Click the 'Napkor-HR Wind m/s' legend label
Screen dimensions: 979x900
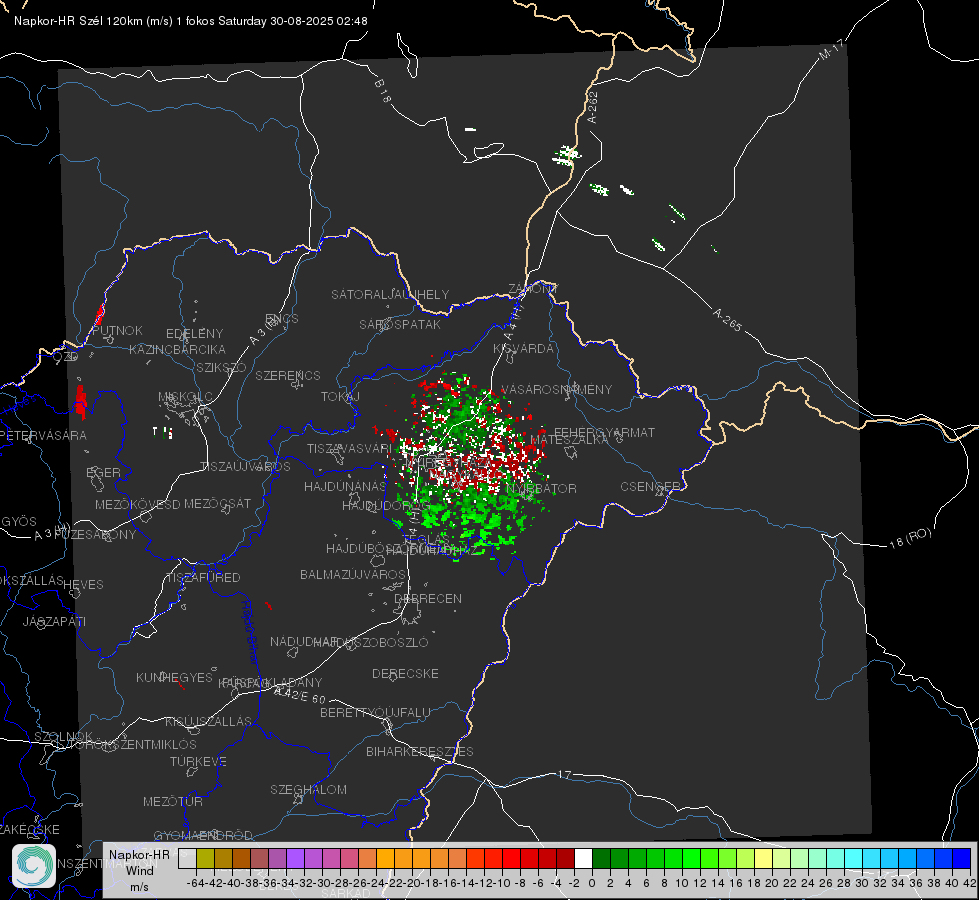[x=139, y=870]
